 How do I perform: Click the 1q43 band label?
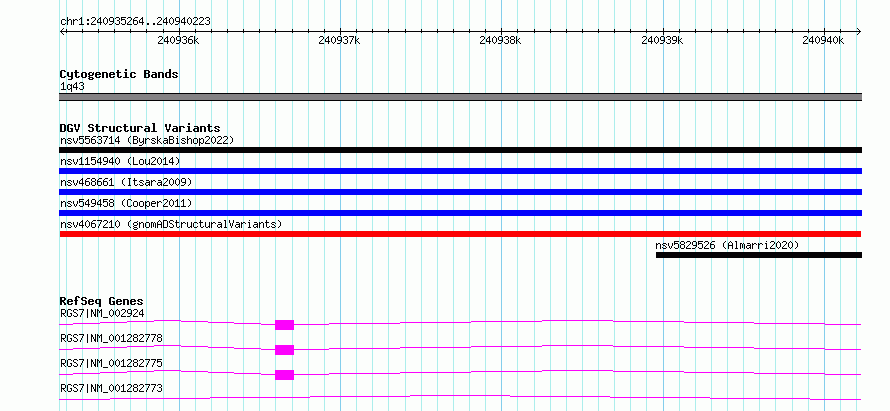click(73, 87)
